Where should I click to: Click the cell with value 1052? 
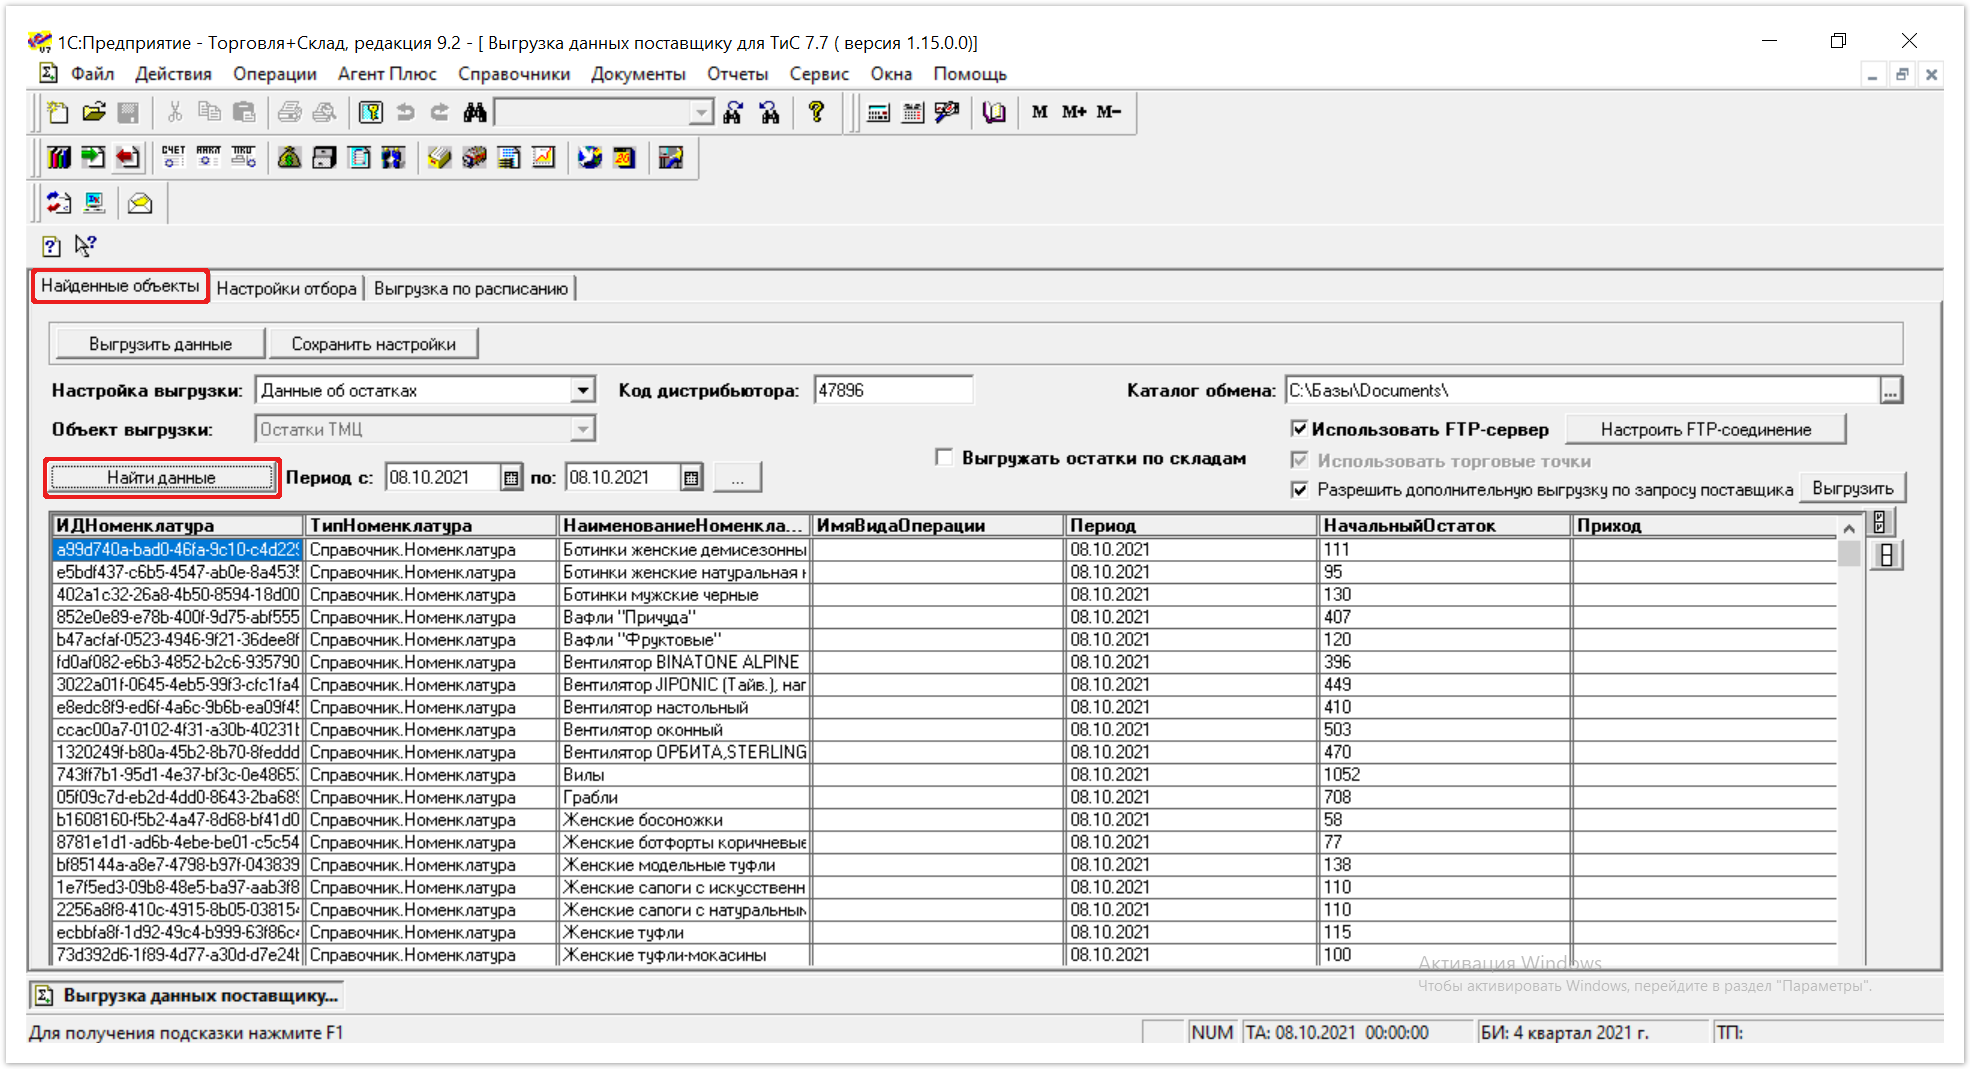[x=1443, y=775]
